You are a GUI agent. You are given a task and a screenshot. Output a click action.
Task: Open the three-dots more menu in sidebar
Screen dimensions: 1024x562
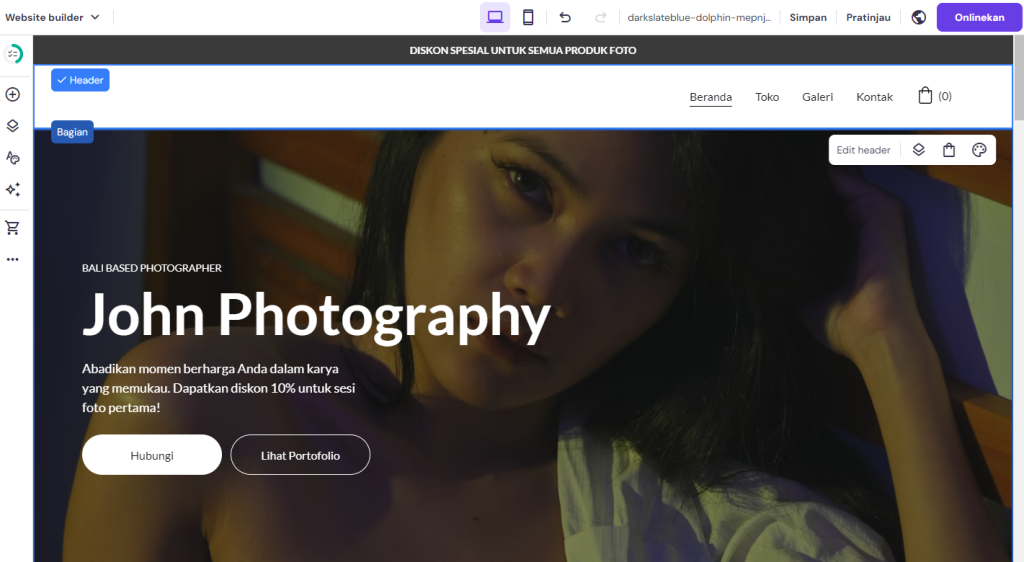pos(13,259)
